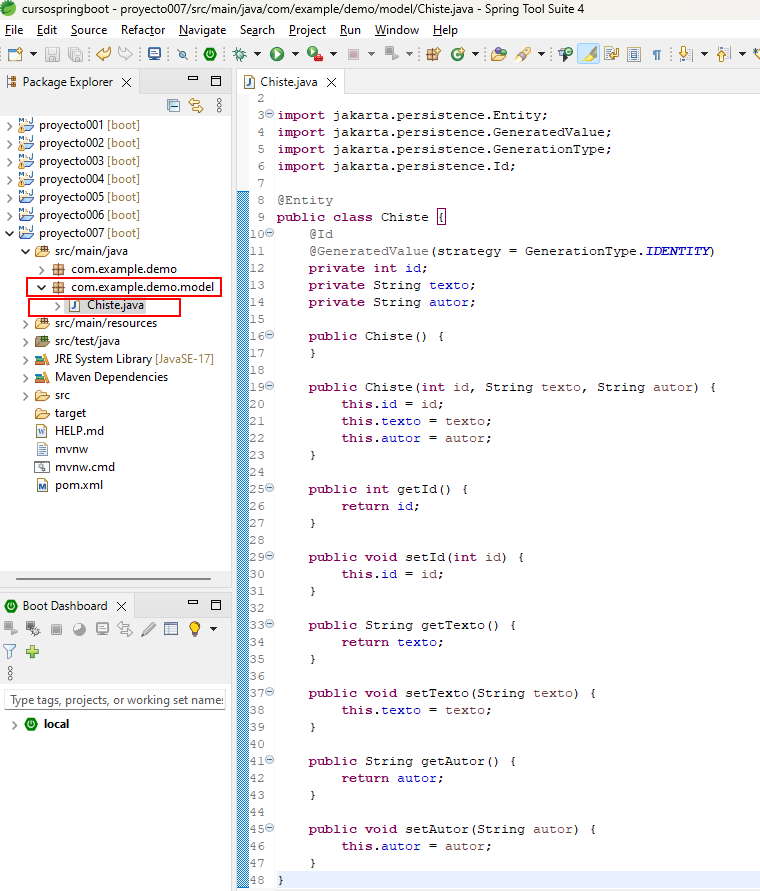Select the target folder
Screen dimensions: 760x891
(x=70, y=413)
